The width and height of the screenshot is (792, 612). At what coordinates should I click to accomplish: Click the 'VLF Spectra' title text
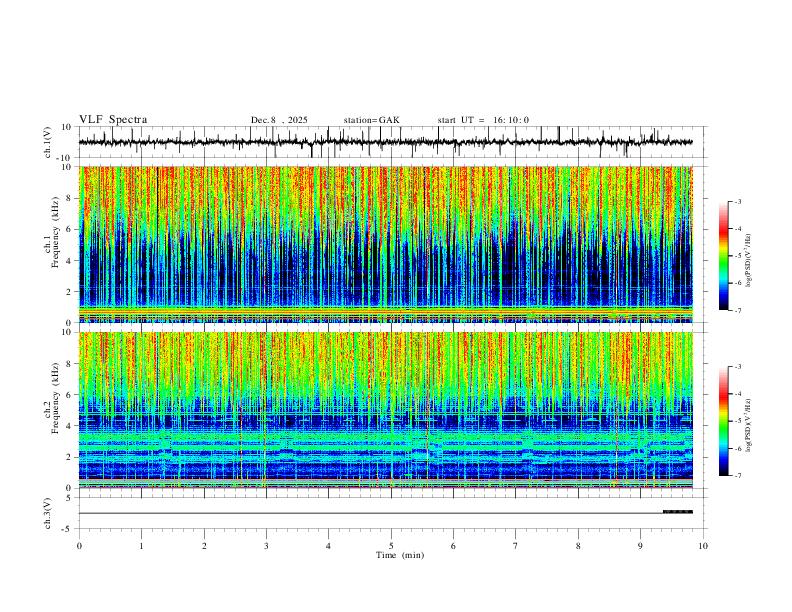coord(113,120)
